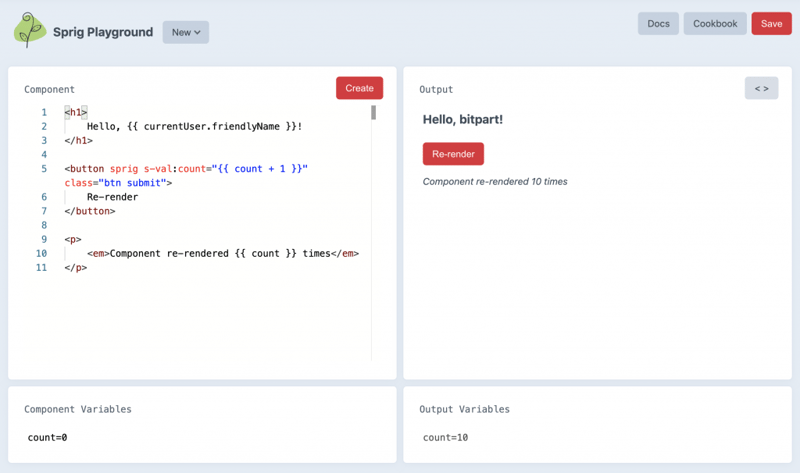Open the New dropdown menu
The height and width of the screenshot is (473, 800).
coord(186,32)
